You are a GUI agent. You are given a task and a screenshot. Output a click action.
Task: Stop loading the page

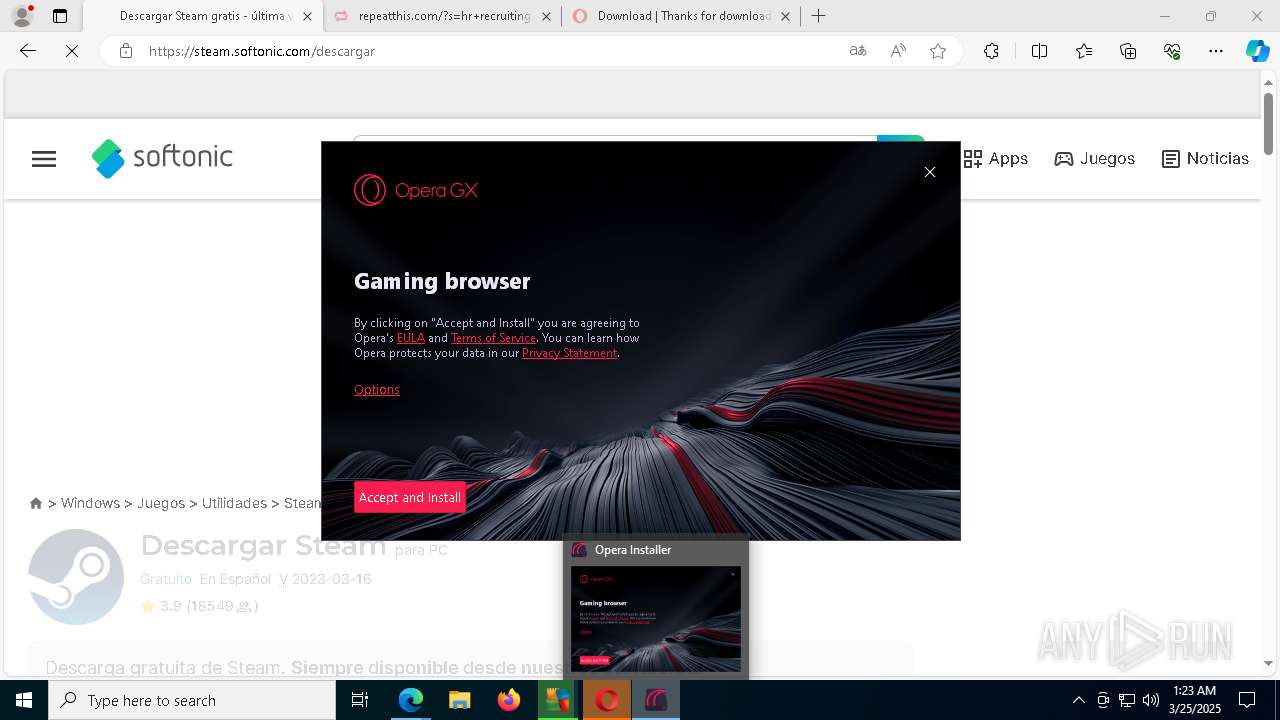72,51
